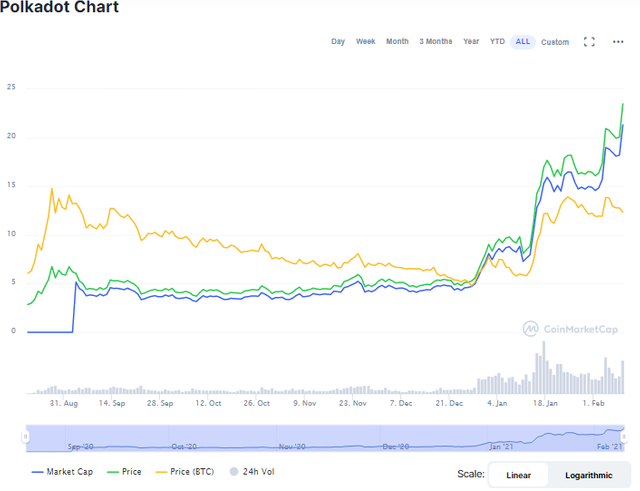Click the 14. Sep axis label
The width and height of the screenshot is (640, 491).
pyautogui.click(x=112, y=403)
